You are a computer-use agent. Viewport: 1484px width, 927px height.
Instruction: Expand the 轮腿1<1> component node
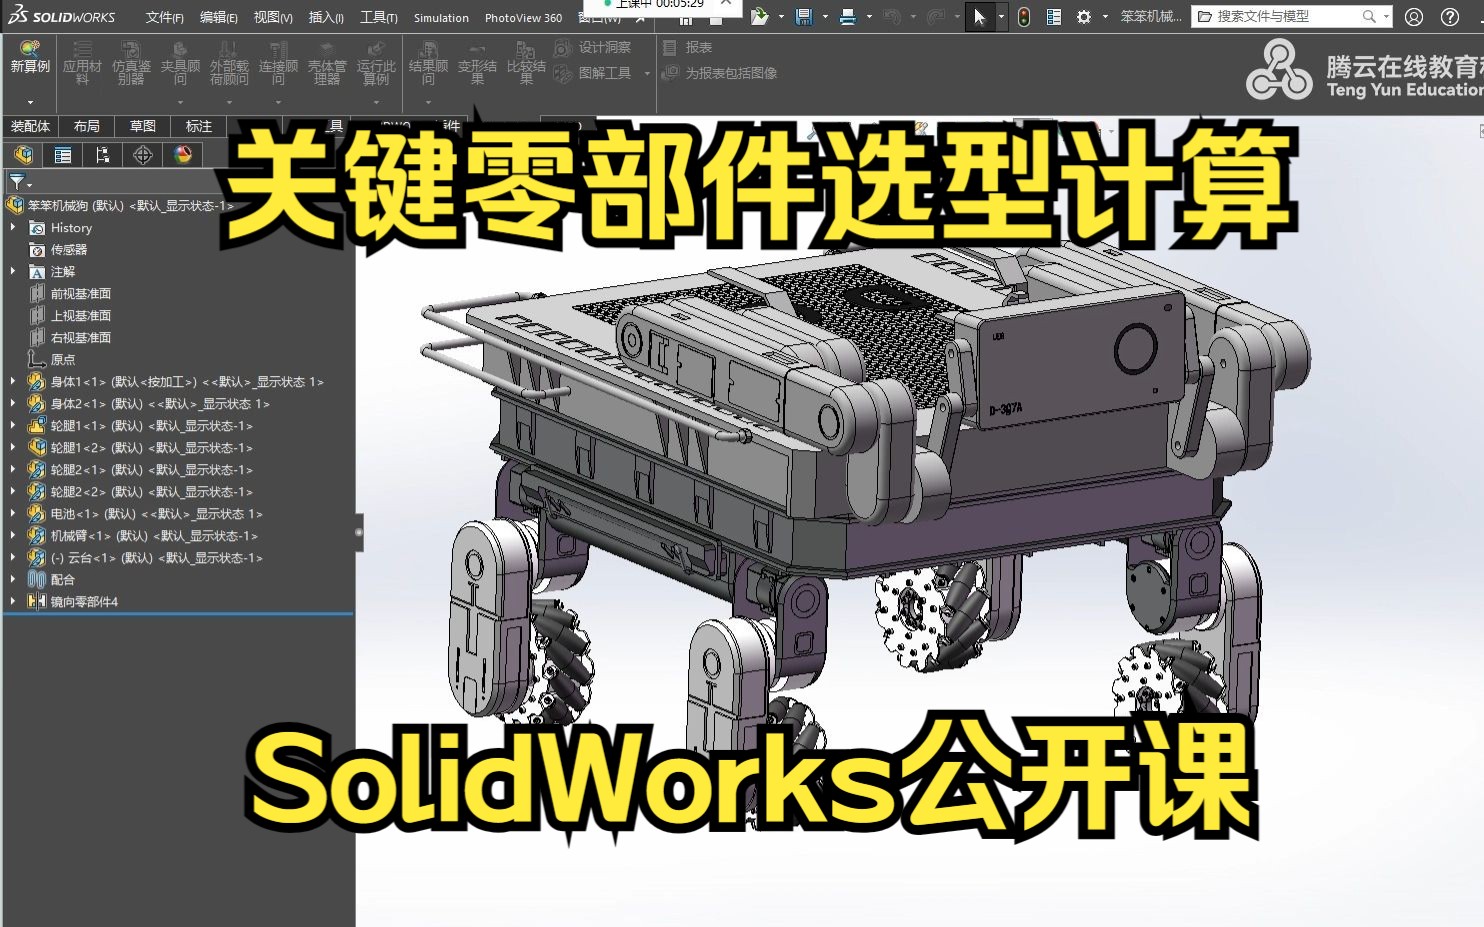point(13,425)
